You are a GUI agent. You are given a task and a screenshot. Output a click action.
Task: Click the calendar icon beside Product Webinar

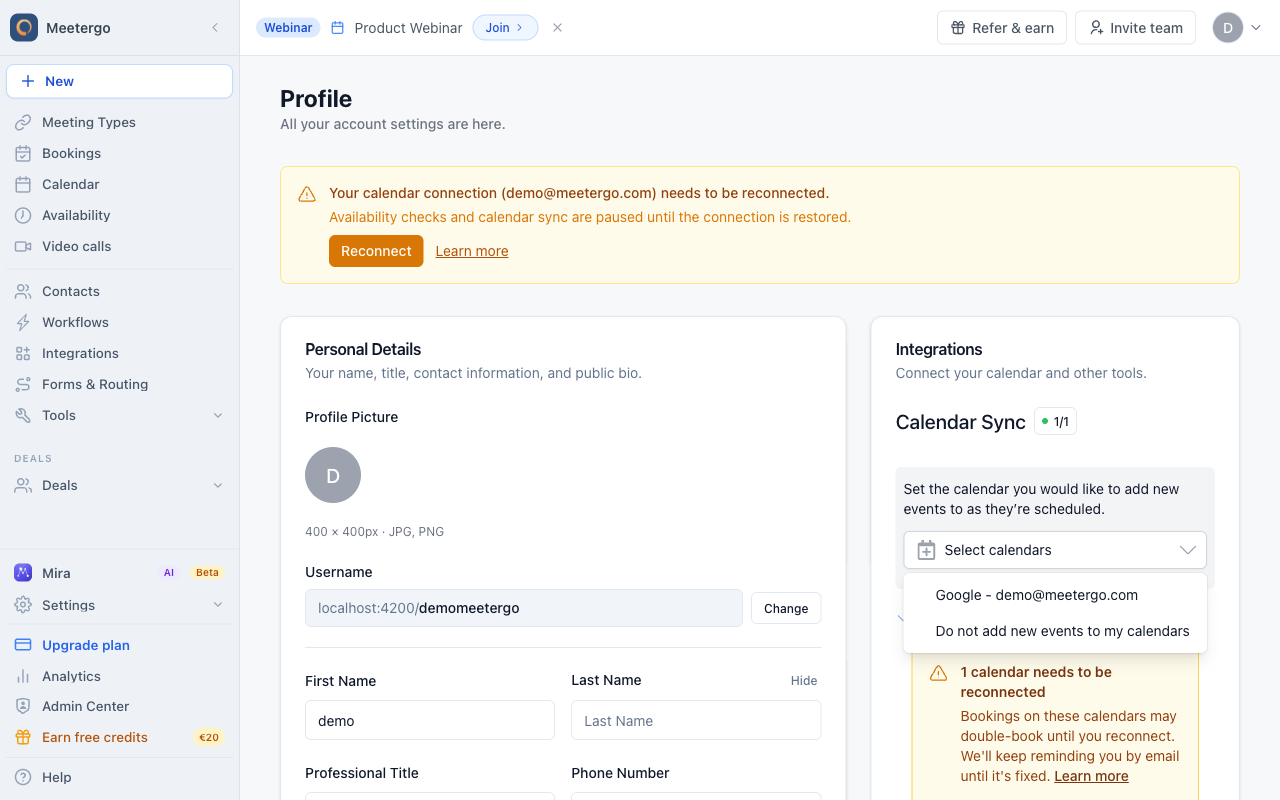pyautogui.click(x=338, y=28)
